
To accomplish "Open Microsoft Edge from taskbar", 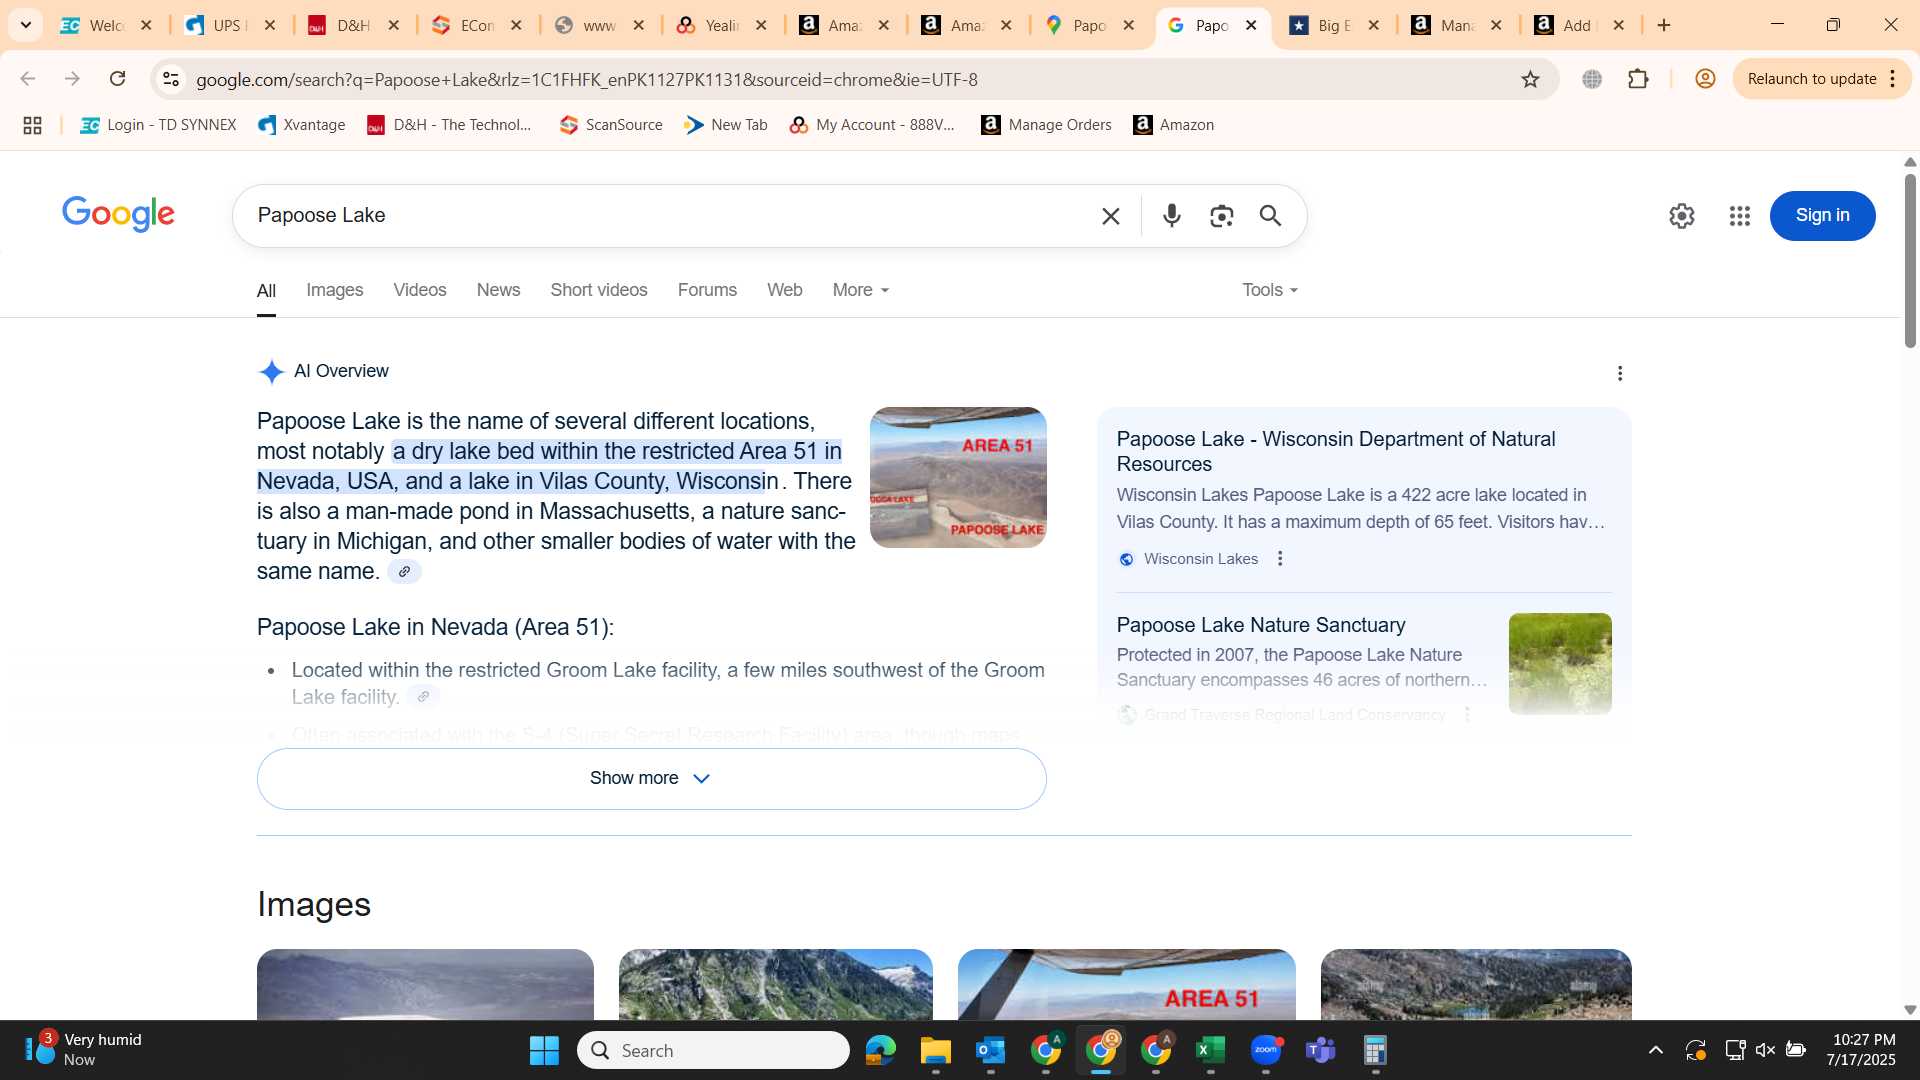I will coord(881,1051).
